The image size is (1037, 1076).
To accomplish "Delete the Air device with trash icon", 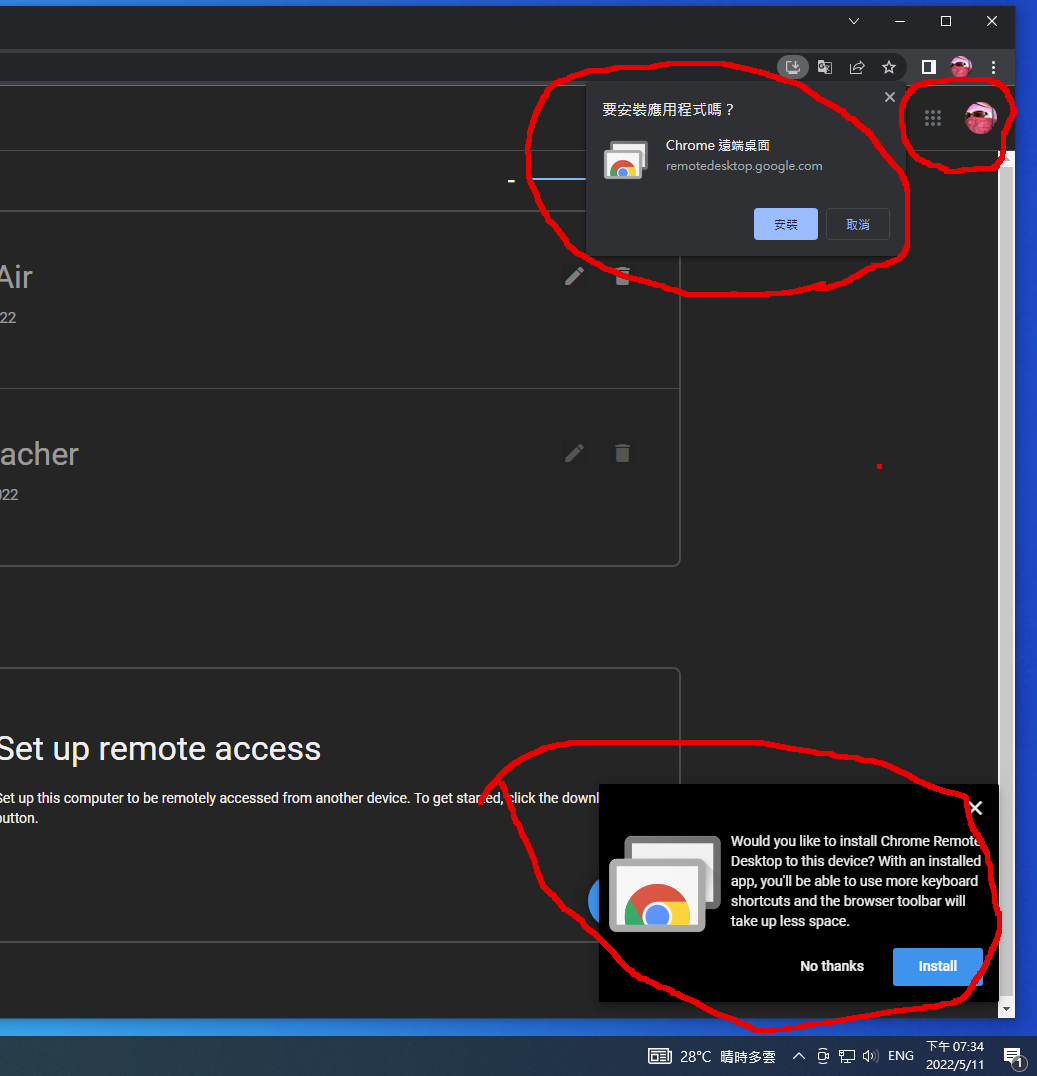I will [622, 277].
